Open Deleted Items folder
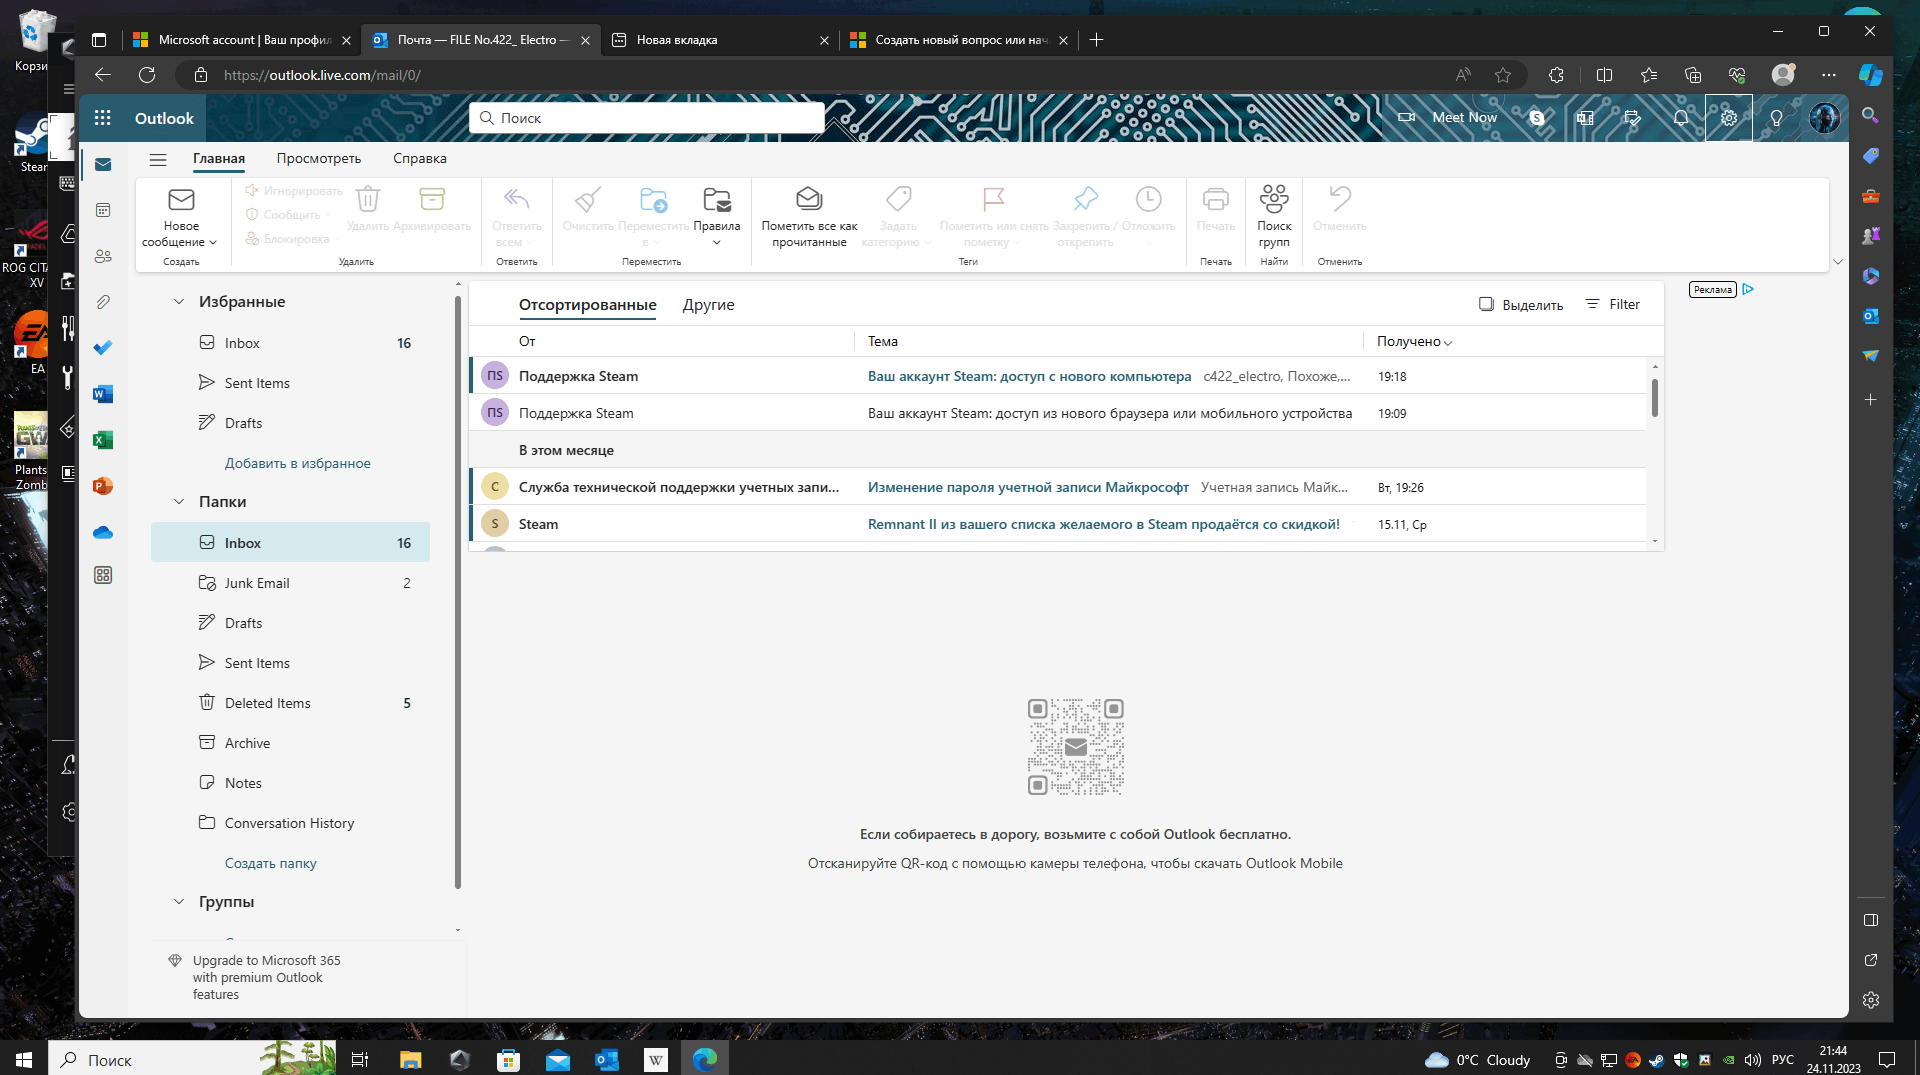1920x1075 pixels. point(290,703)
